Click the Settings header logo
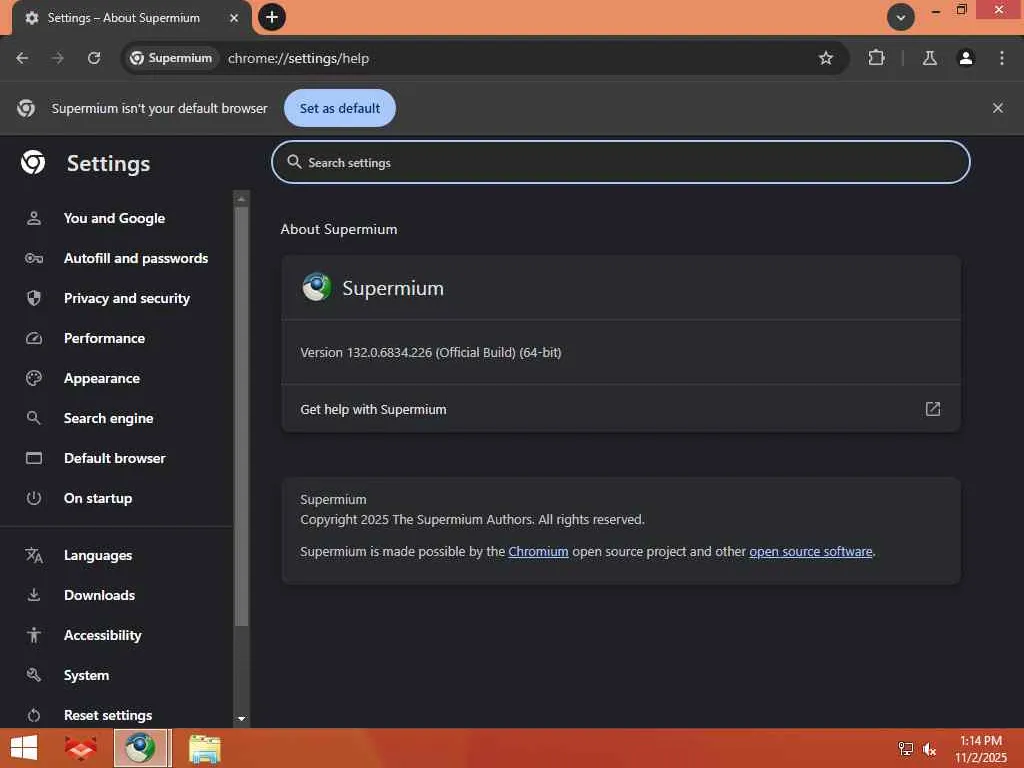Image resolution: width=1024 pixels, height=768 pixels. pos(33,162)
